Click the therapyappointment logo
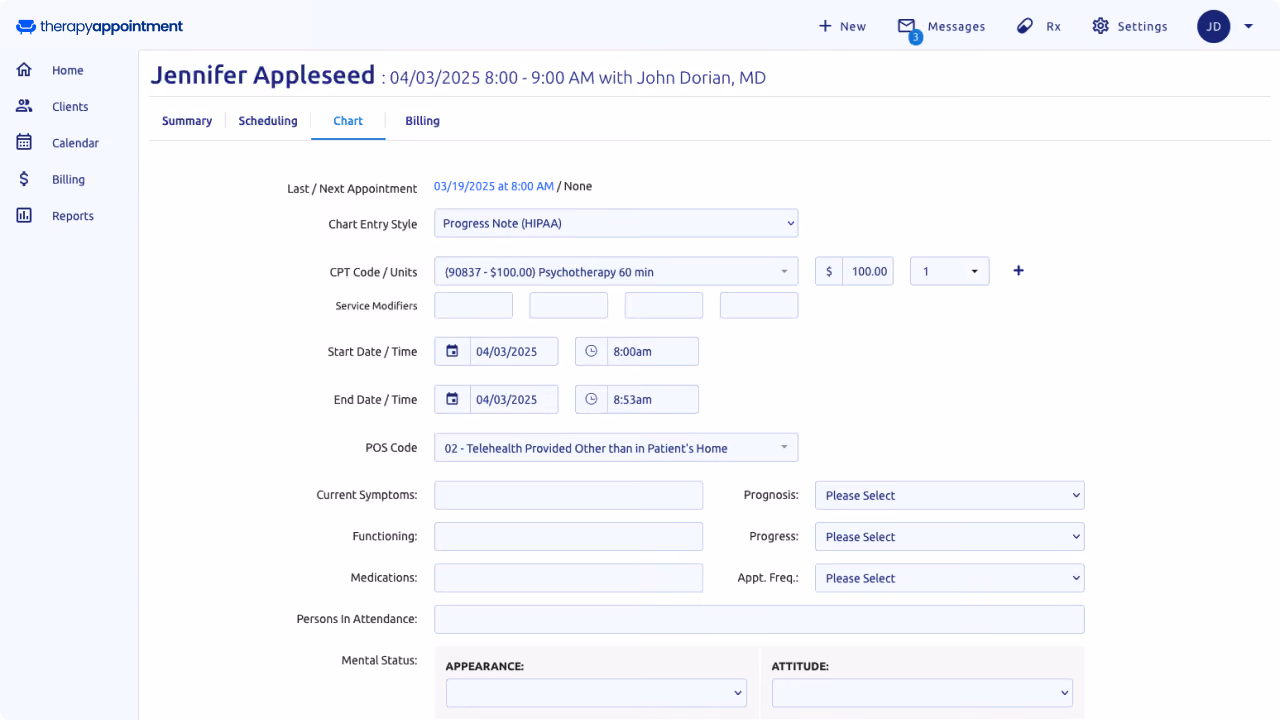 pos(100,27)
